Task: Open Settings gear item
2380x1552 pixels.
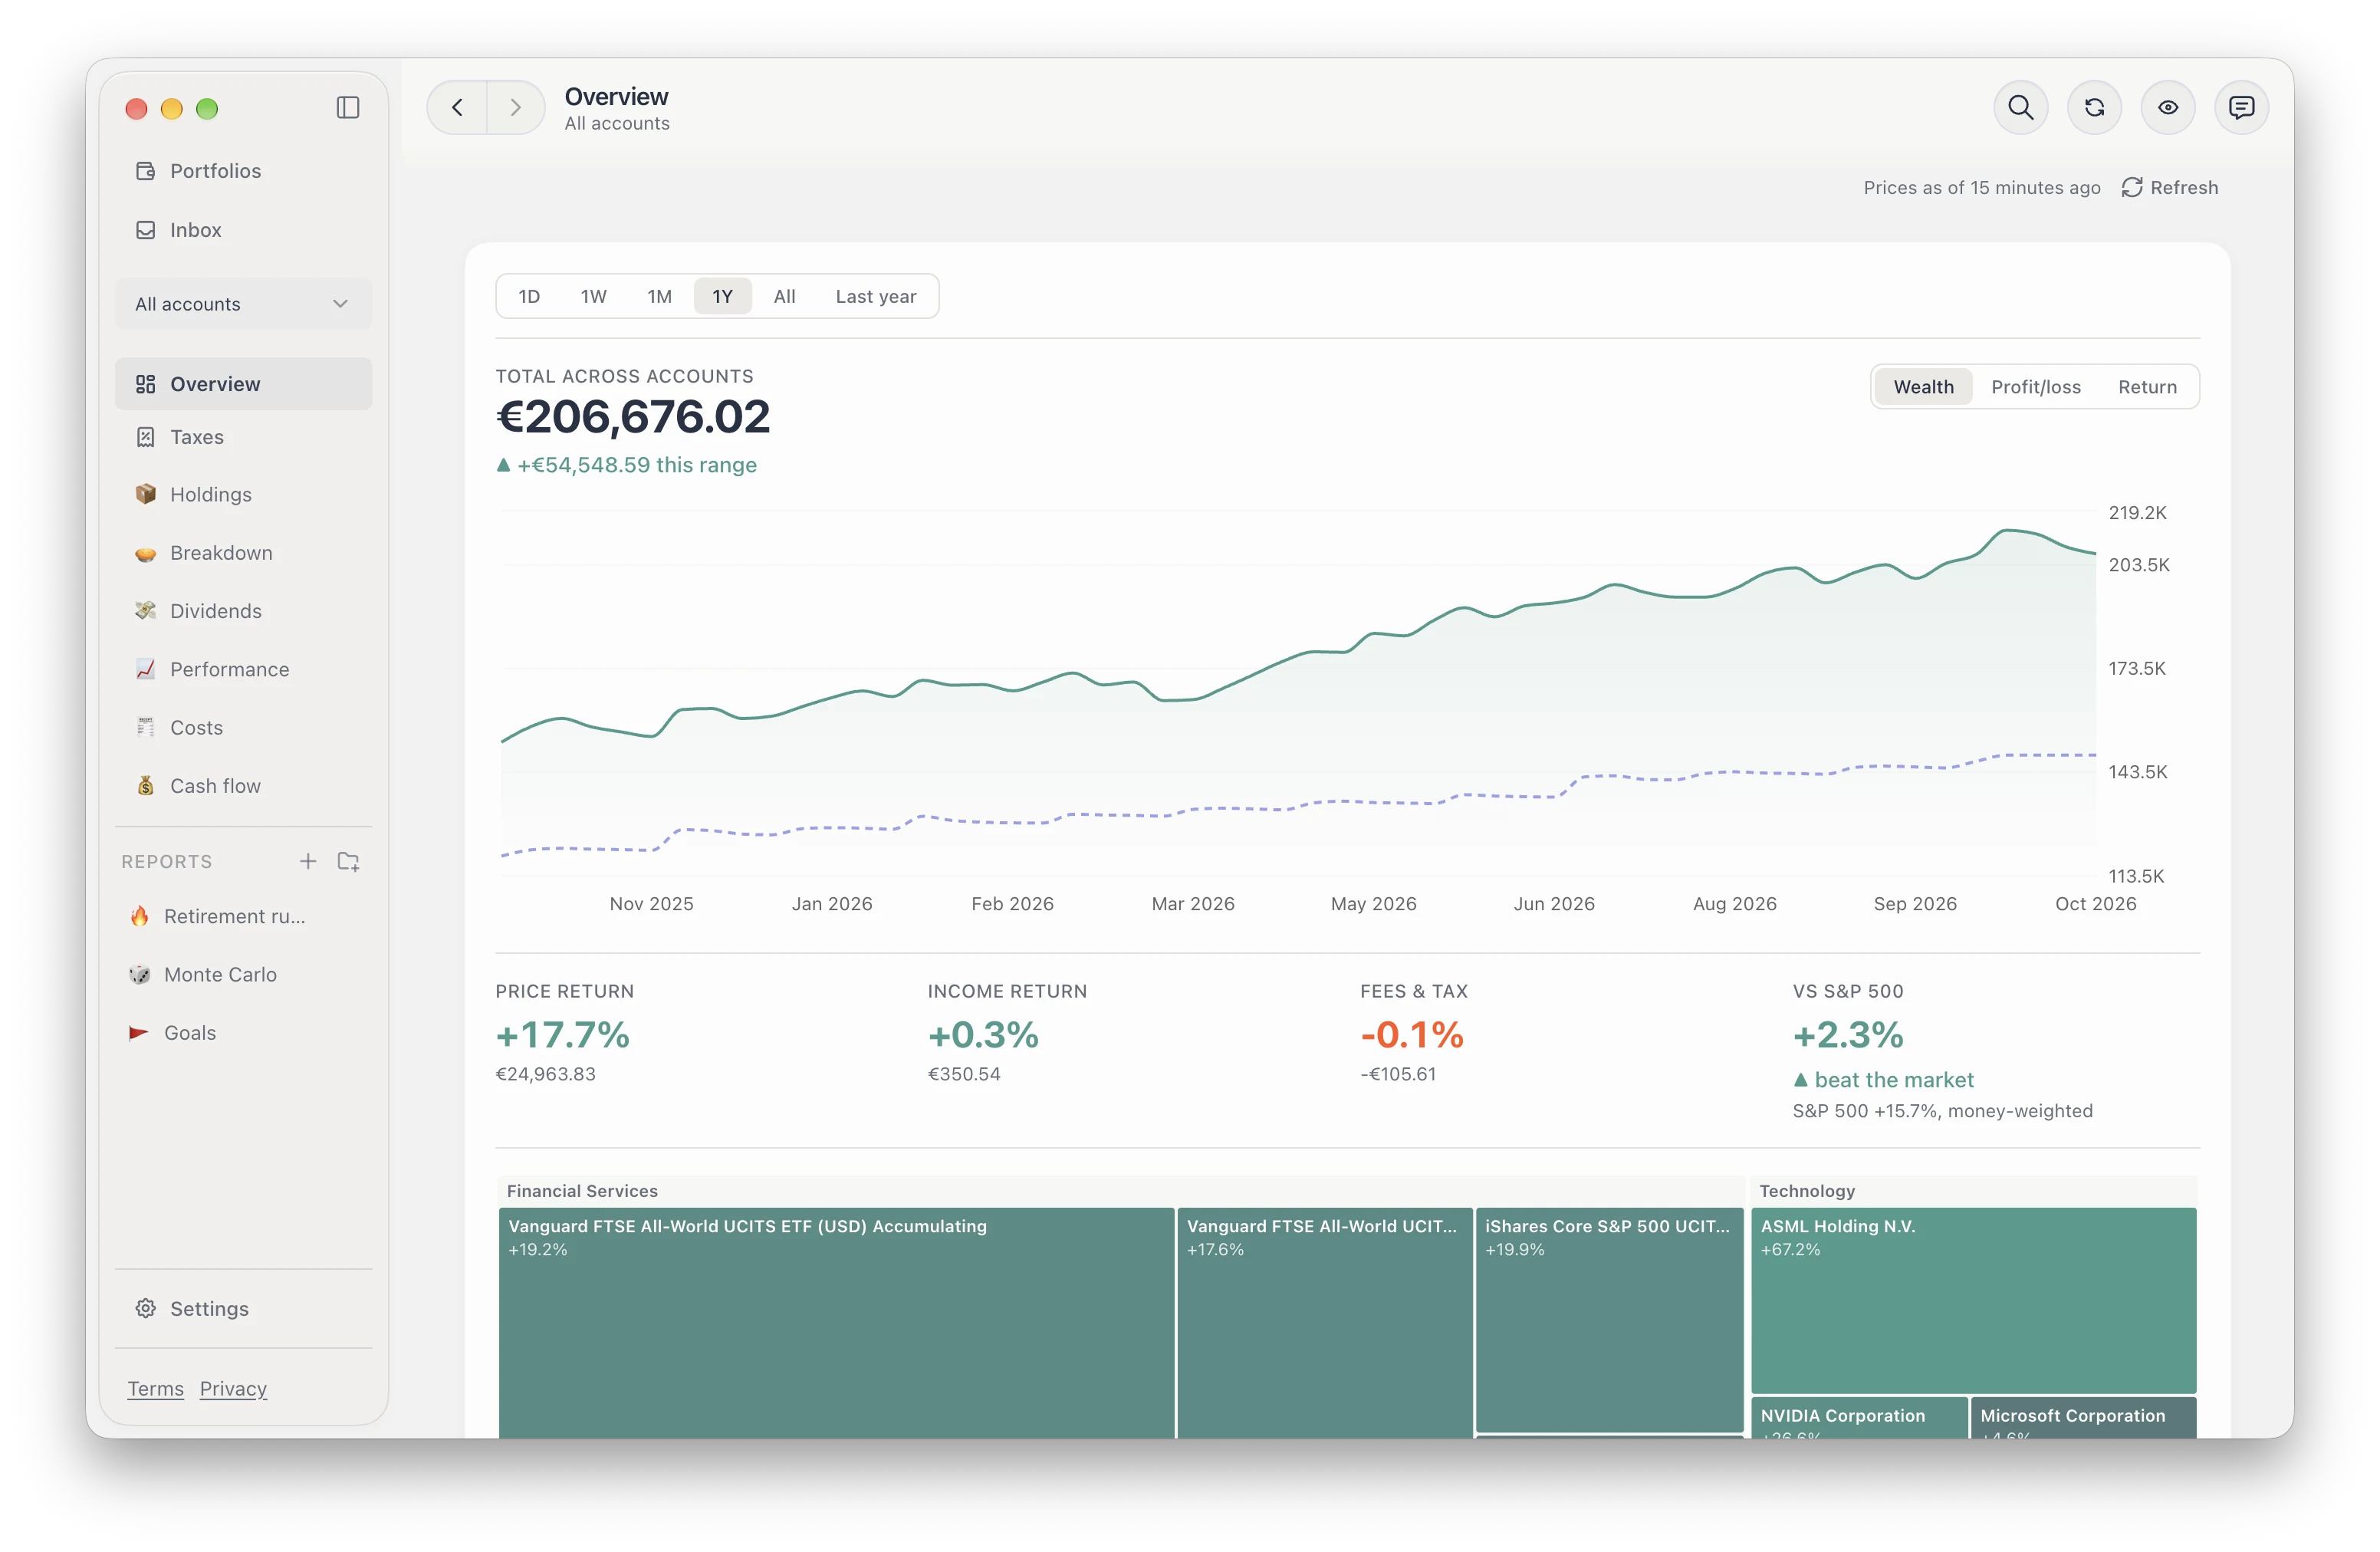Action: tap(243, 1309)
